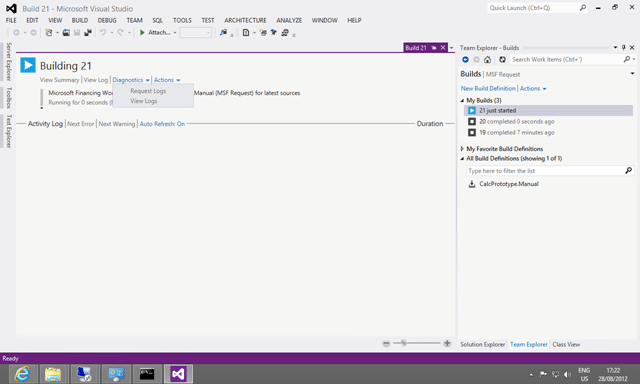
Task: Open the Toolbox side tab
Action: coord(9,98)
